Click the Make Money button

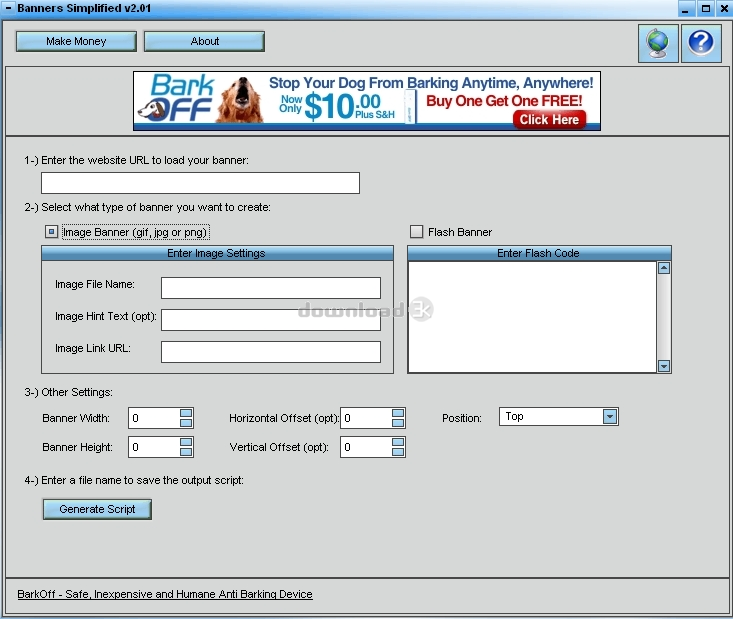[x=76, y=41]
